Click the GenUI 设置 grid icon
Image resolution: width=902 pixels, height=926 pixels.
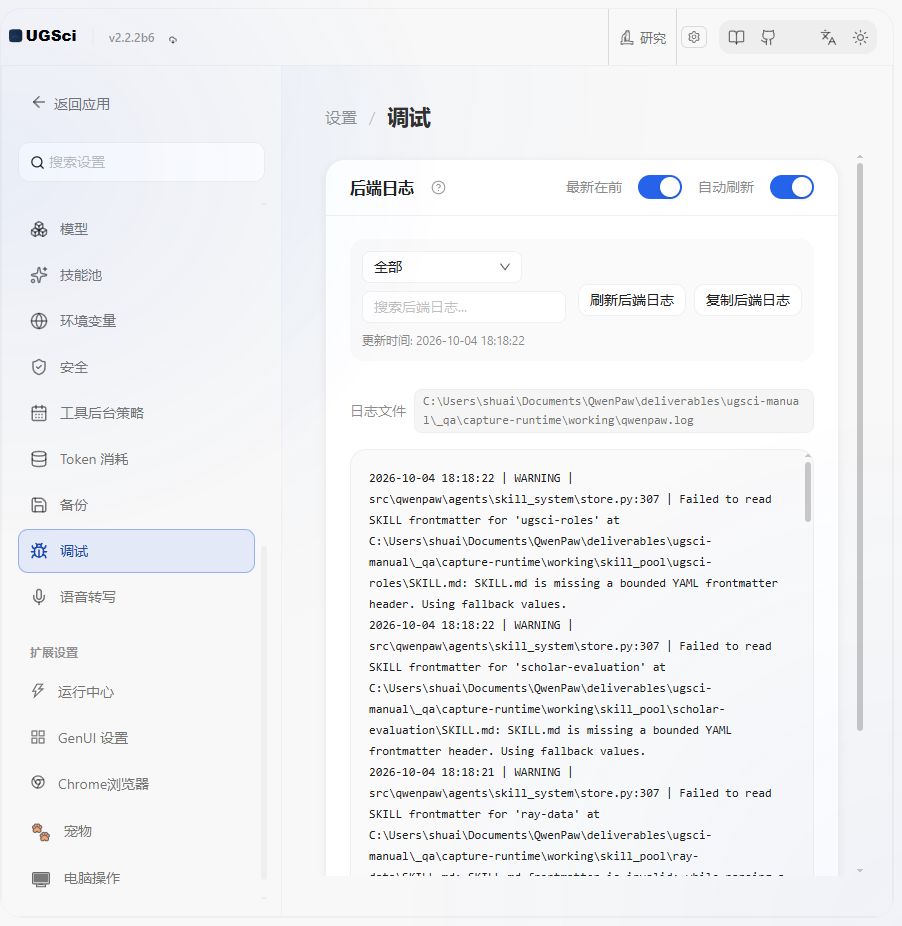pos(38,737)
